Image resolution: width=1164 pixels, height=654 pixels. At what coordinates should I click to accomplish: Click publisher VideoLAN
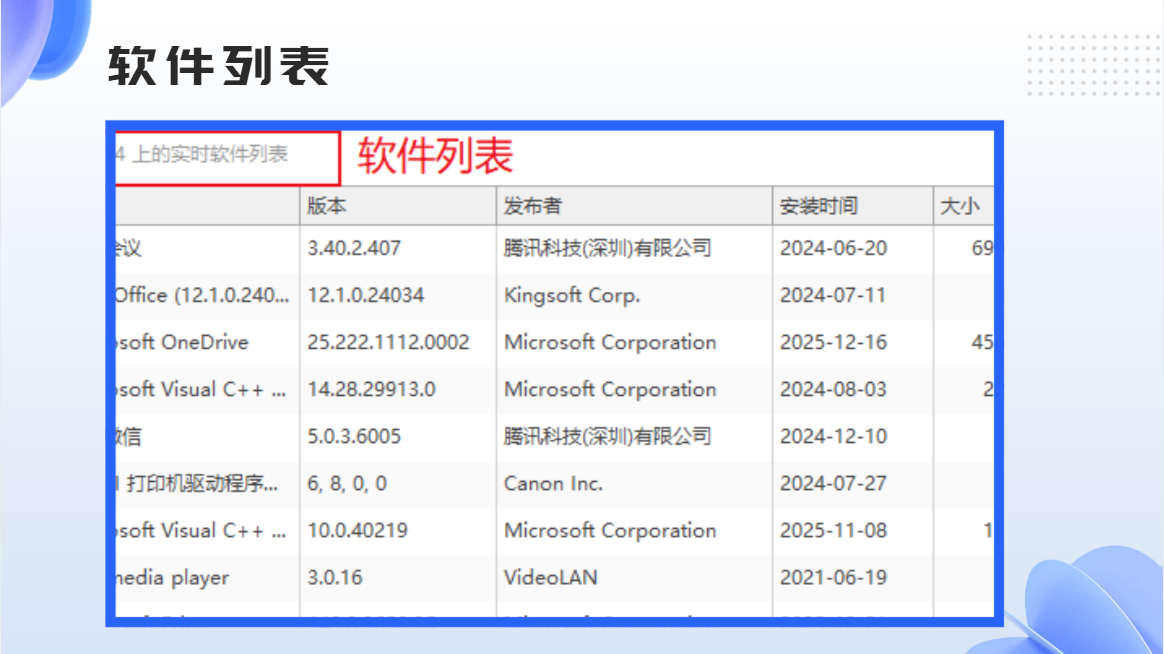coord(550,578)
